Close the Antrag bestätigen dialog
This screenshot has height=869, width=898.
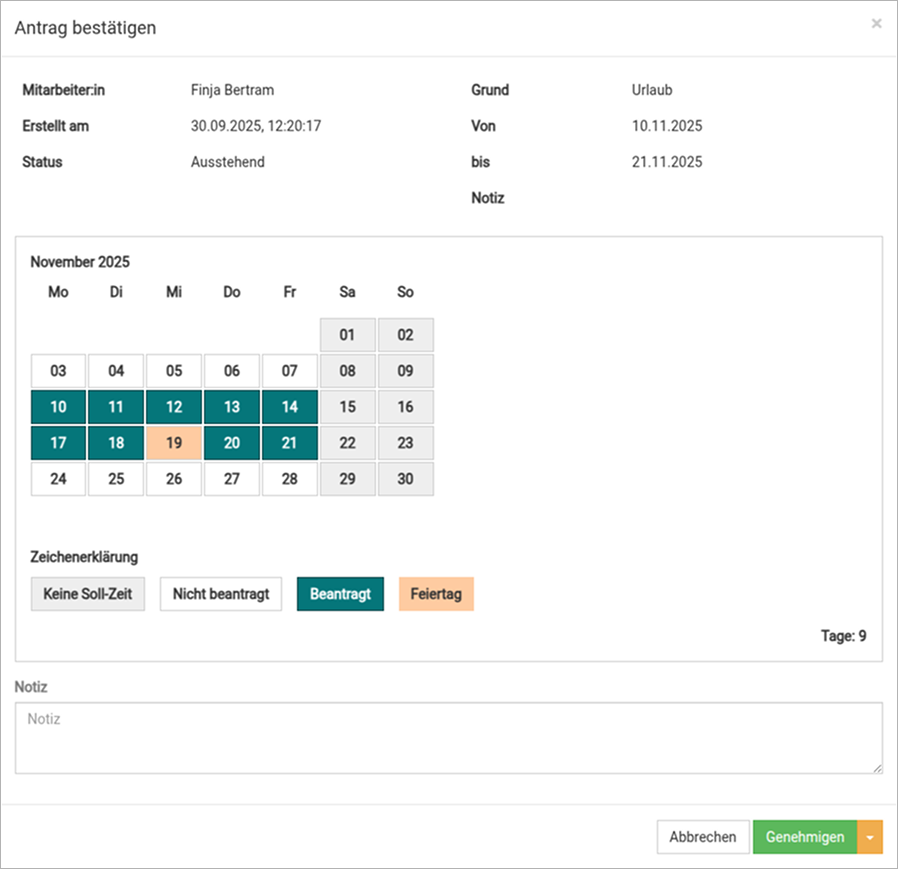[x=876, y=24]
